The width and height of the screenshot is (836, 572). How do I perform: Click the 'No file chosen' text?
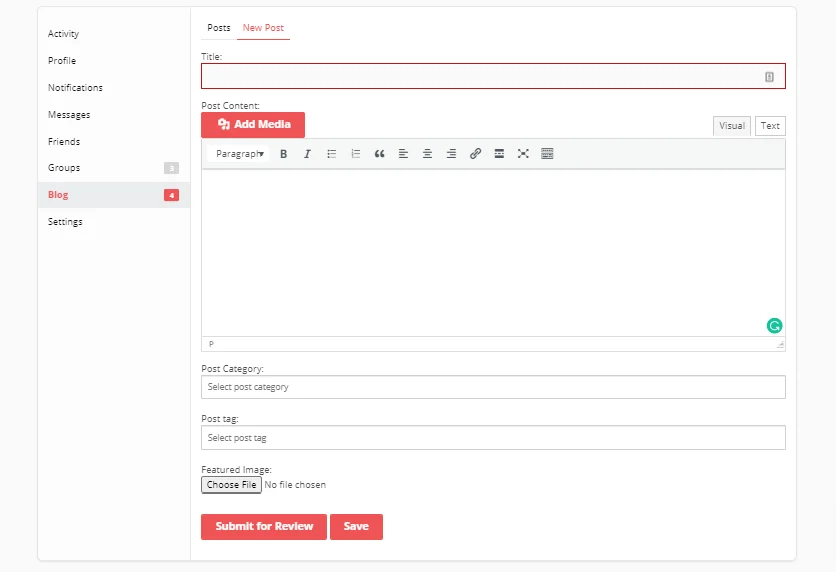(295, 485)
